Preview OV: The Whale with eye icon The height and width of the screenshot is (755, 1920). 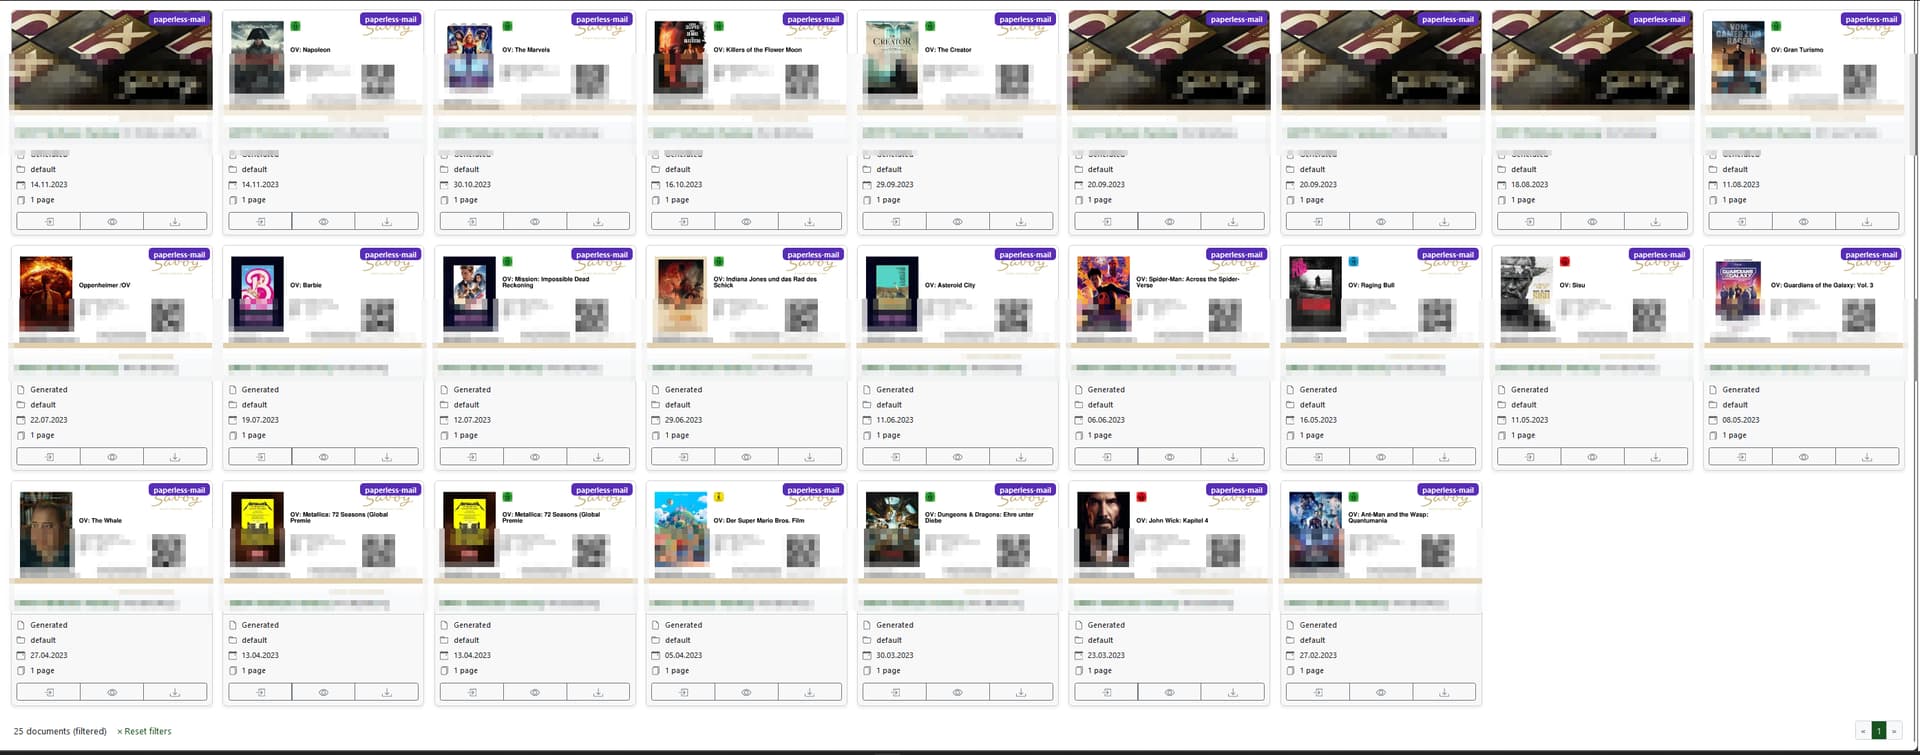[x=112, y=692]
